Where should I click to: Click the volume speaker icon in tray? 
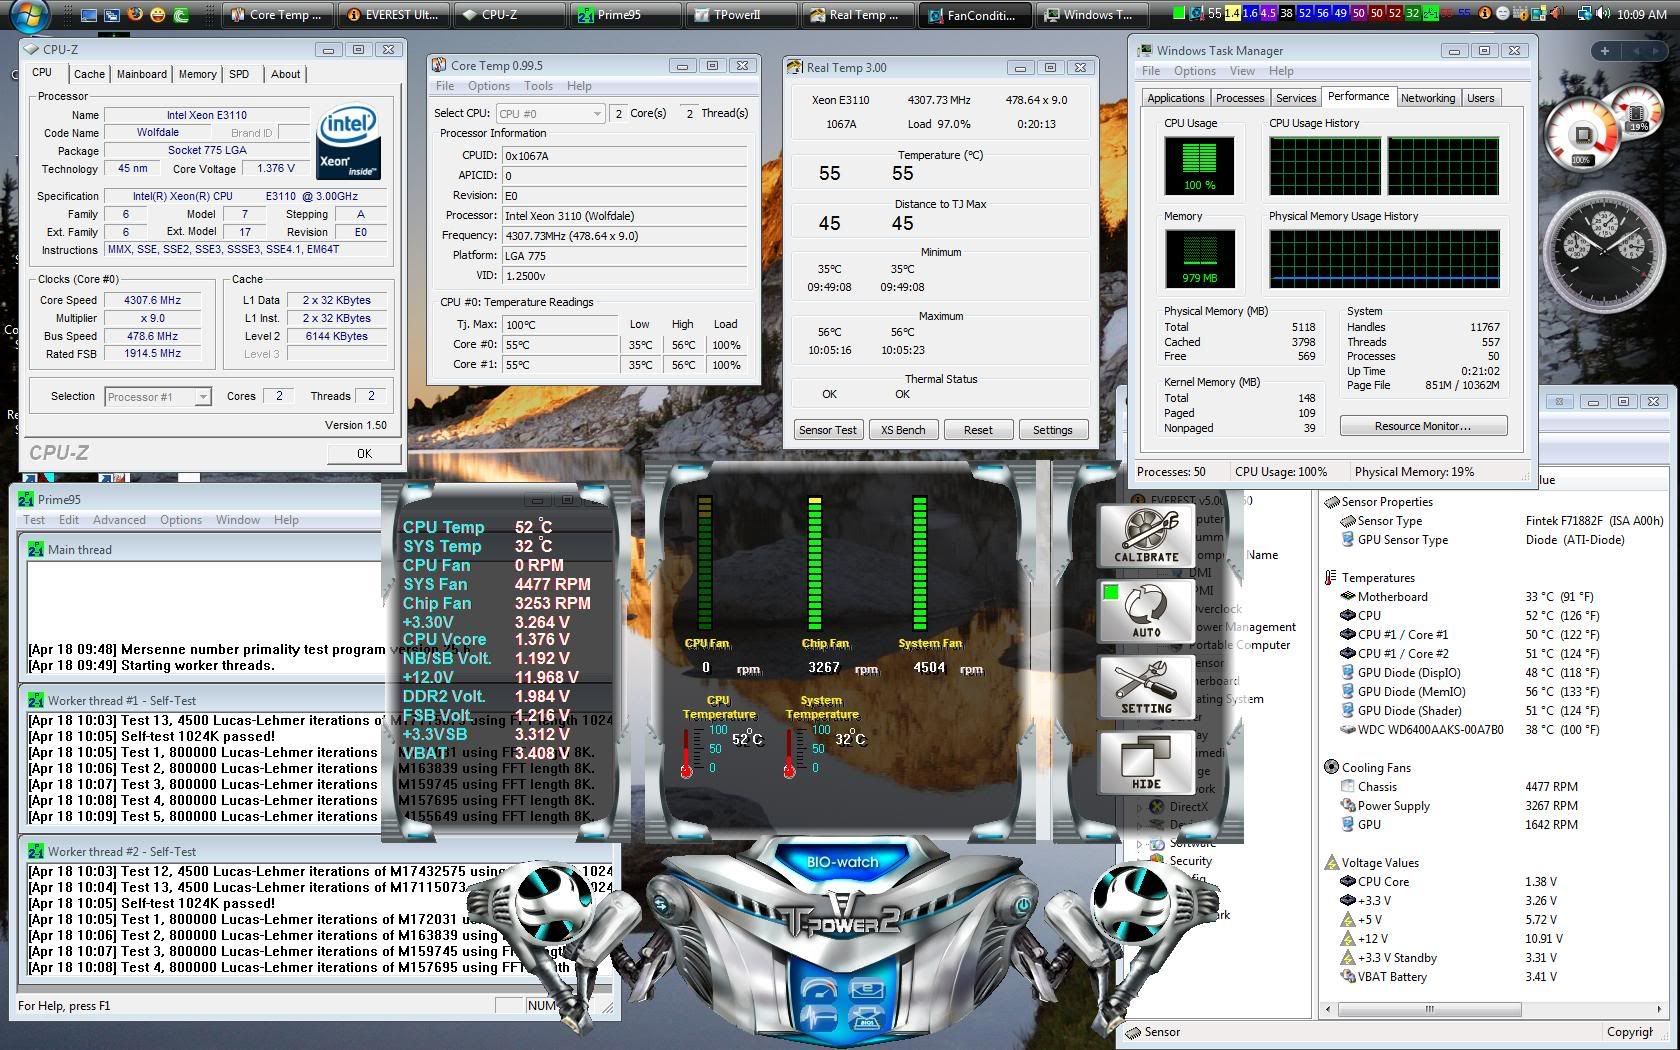(1603, 14)
